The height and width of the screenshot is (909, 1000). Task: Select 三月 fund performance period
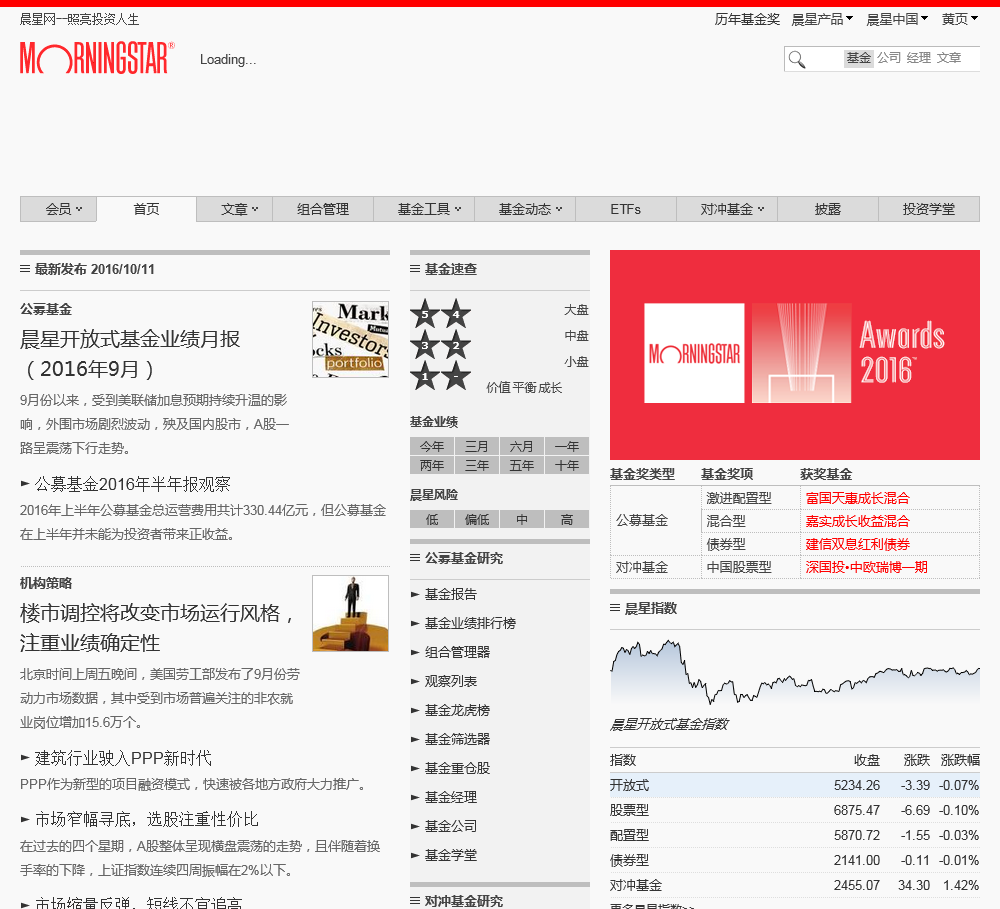click(477, 447)
